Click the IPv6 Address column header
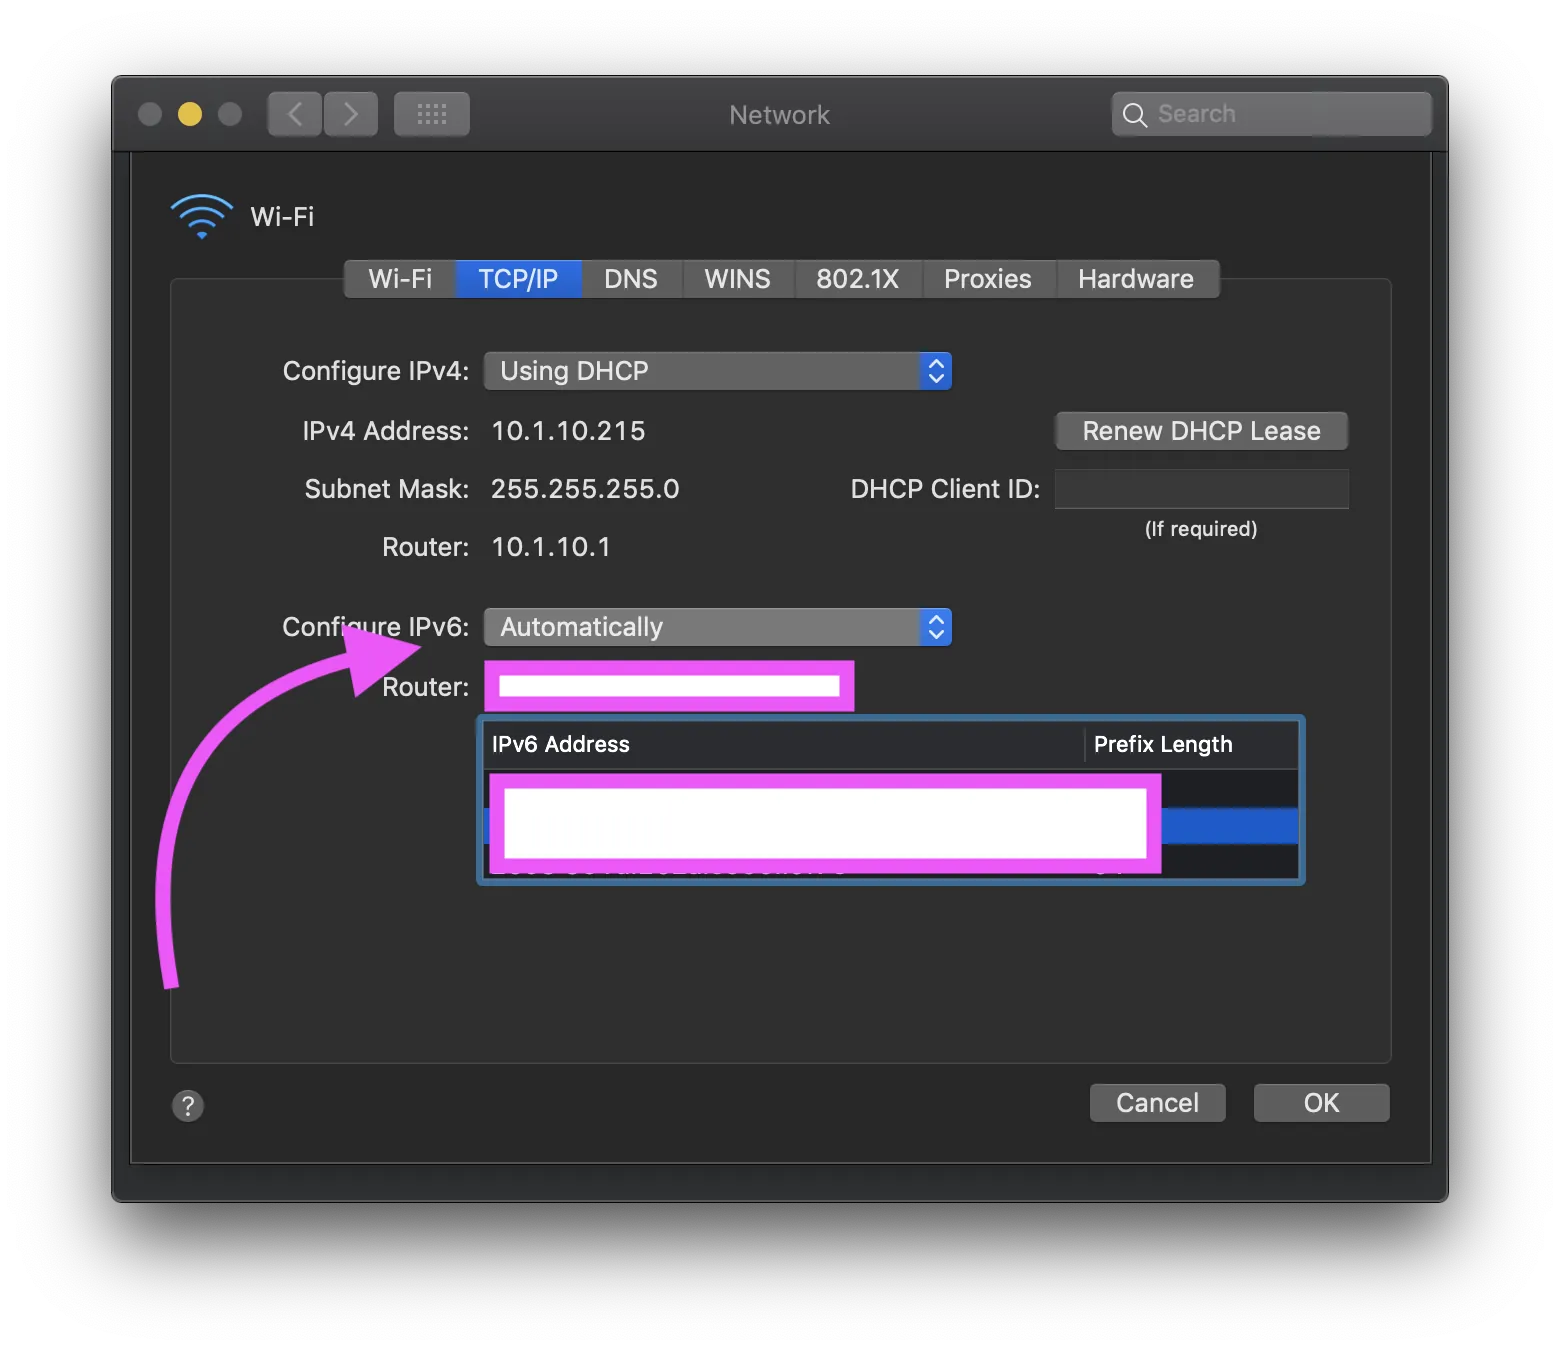1560x1350 pixels. coord(784,745)
